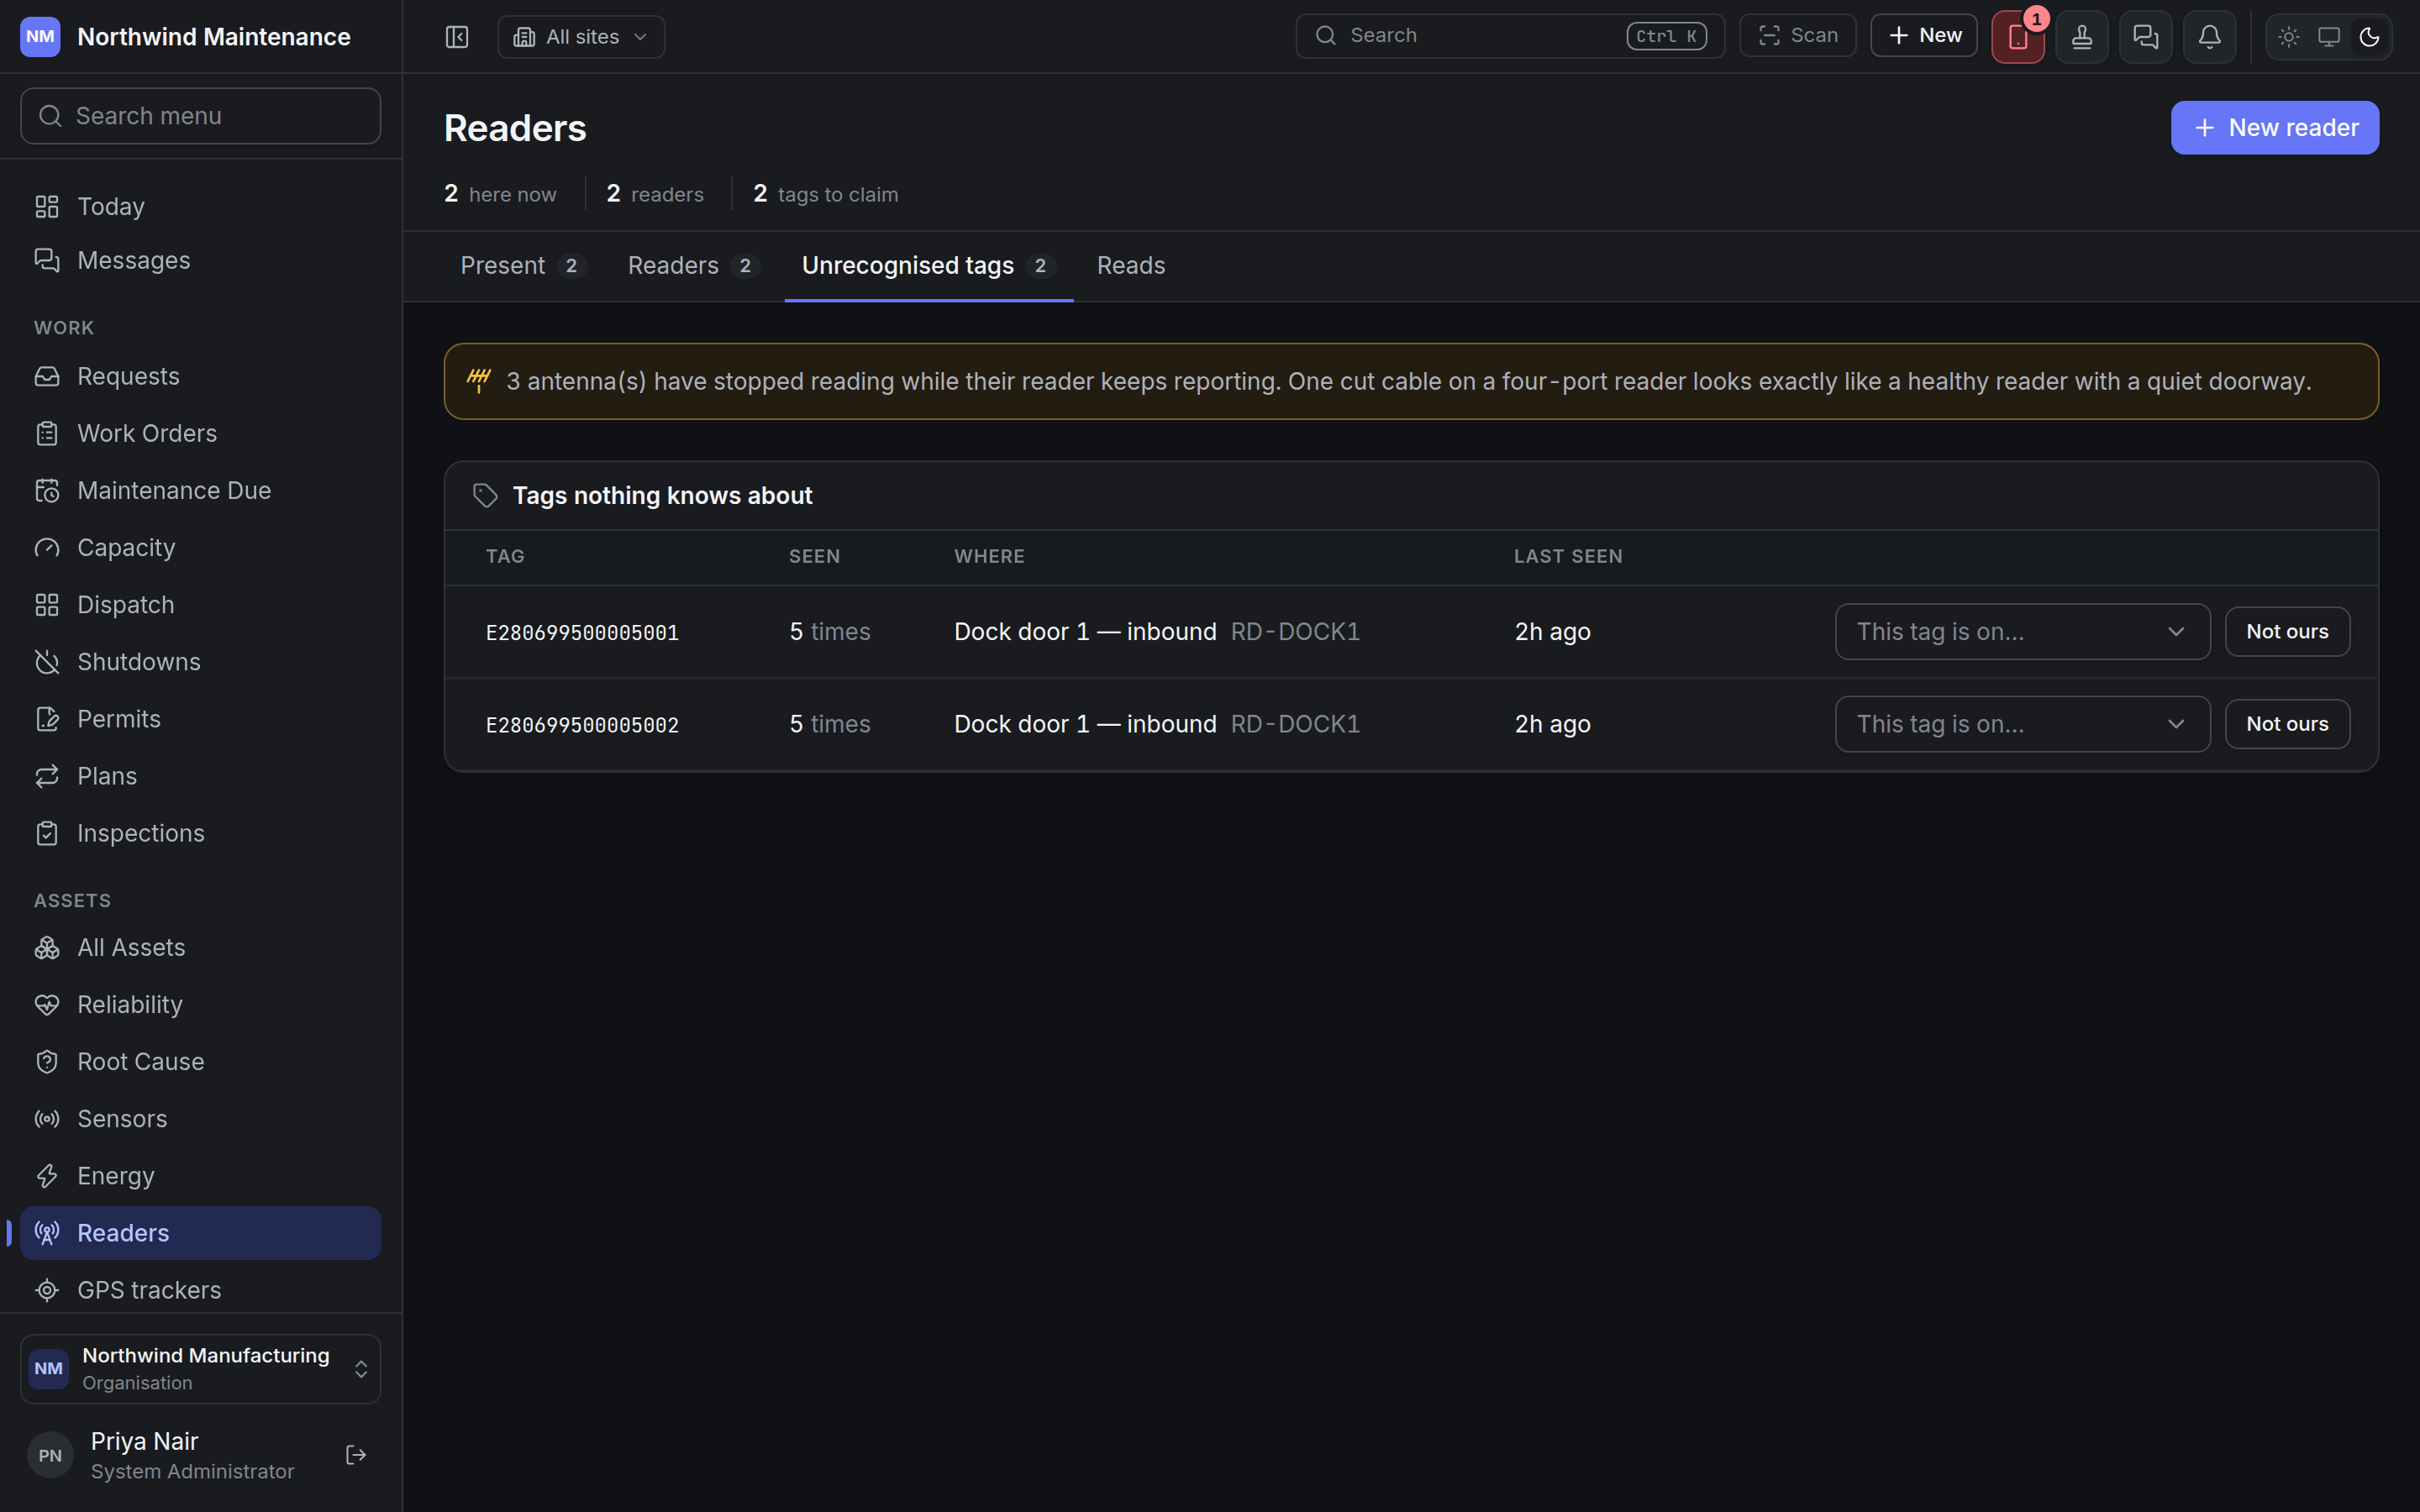The height and width of the screenshot is (1512, 2420).
Task: Go to Inspections page
Action: pos(201,833)
